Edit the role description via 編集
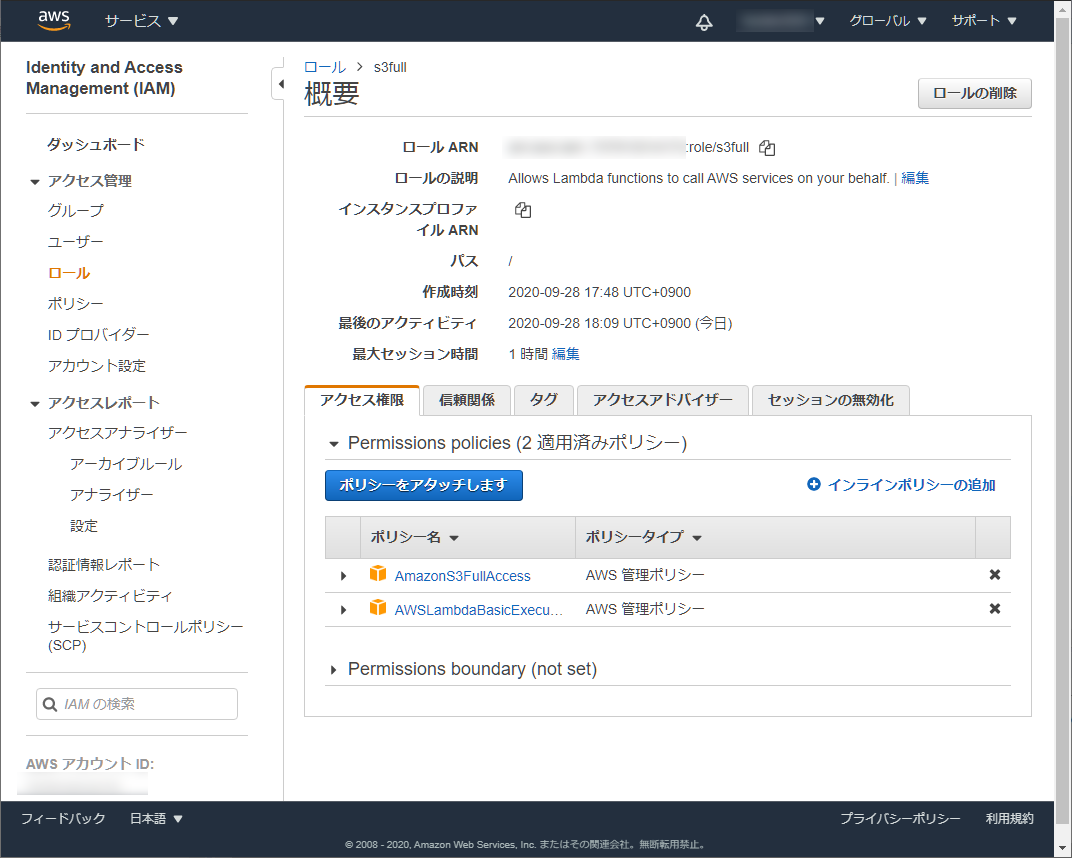 tap(915, 178)
